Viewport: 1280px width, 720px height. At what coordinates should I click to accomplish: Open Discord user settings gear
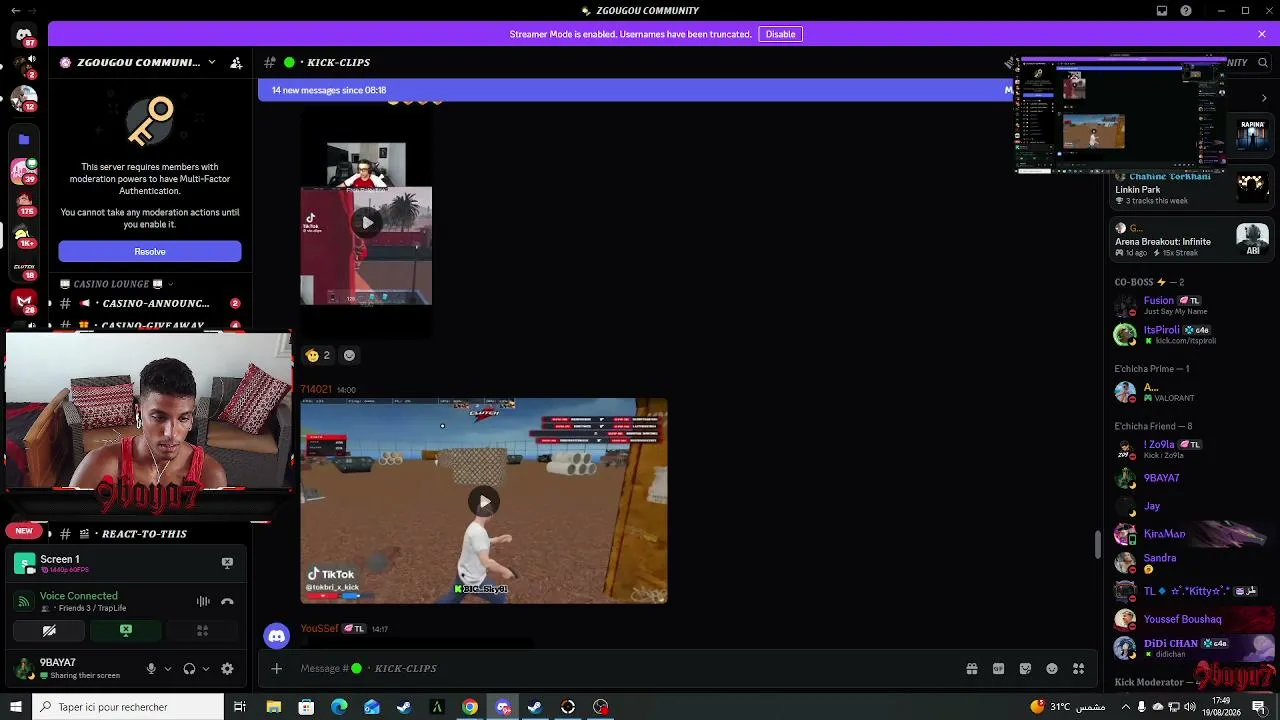point(227,668)
